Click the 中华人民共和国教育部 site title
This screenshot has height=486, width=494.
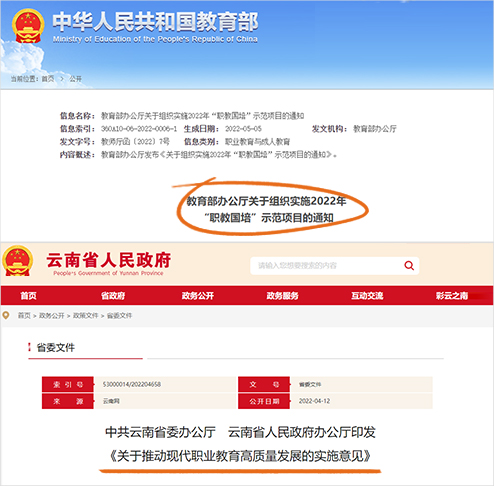[155, 22]
